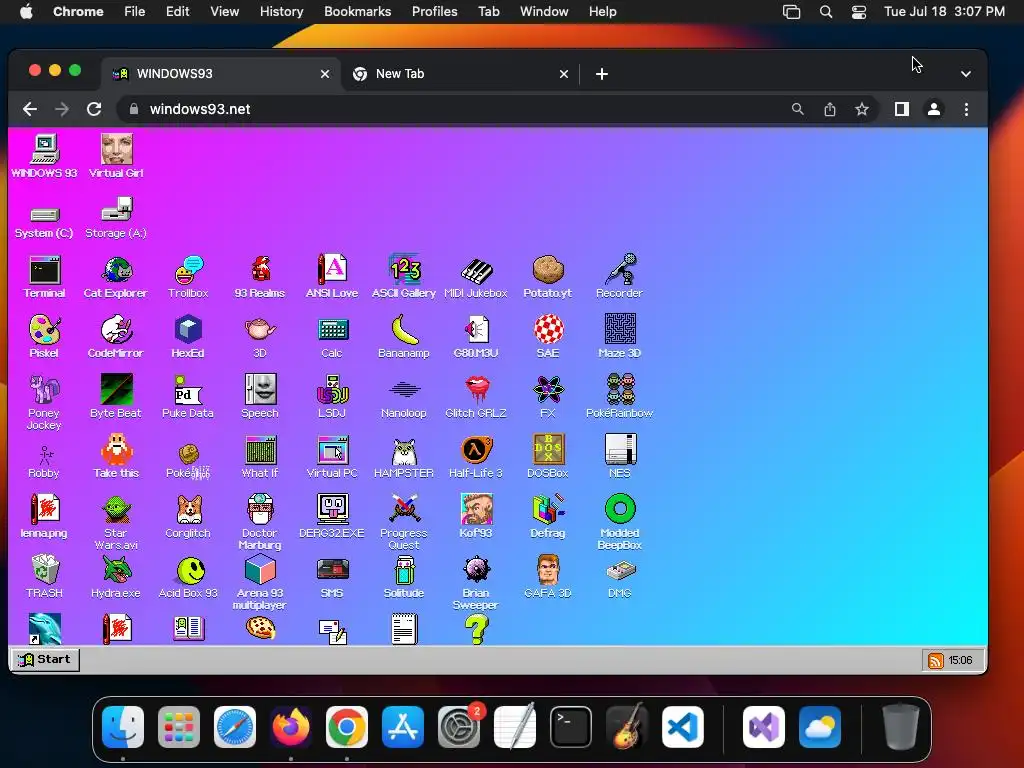
Task: Open Firefox from the dock
Action: click(291, 726)
